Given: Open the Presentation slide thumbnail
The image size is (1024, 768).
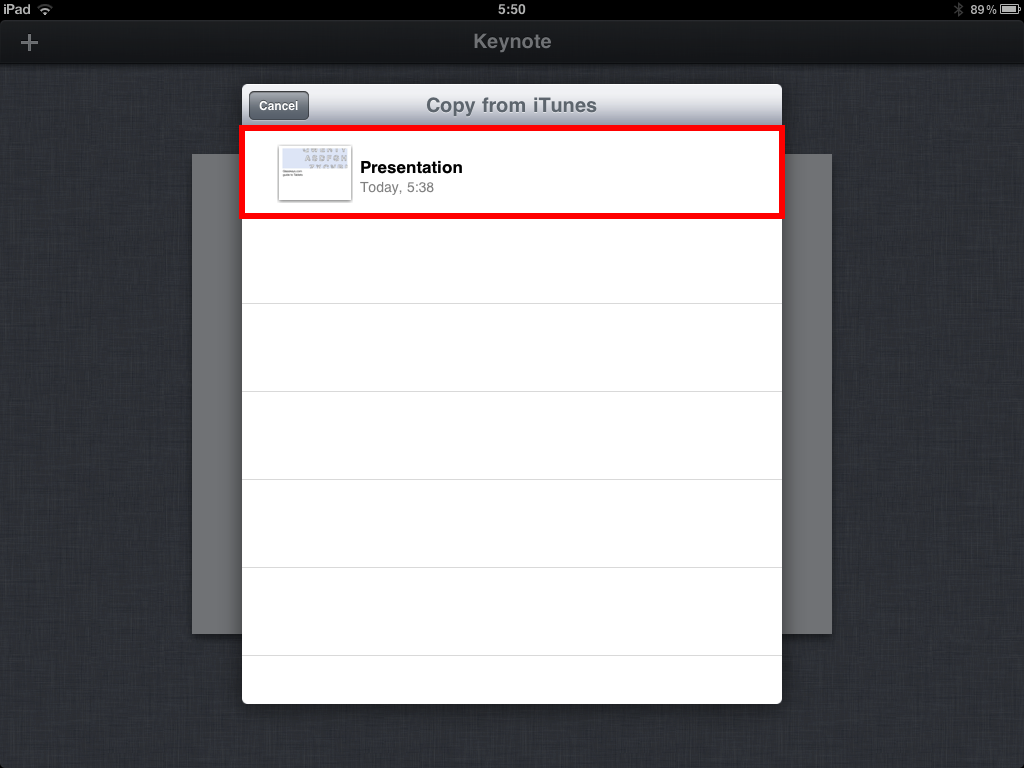Looking at the screenshot, I should 315,173.
